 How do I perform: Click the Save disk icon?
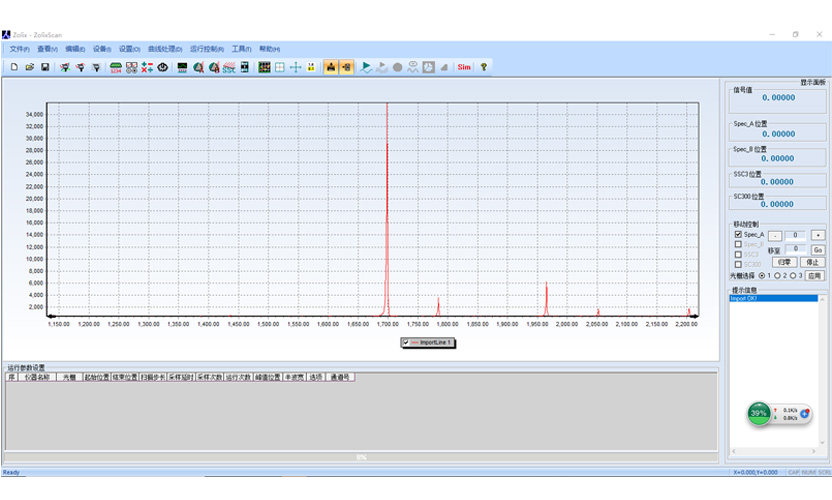(x=46, y=67)
